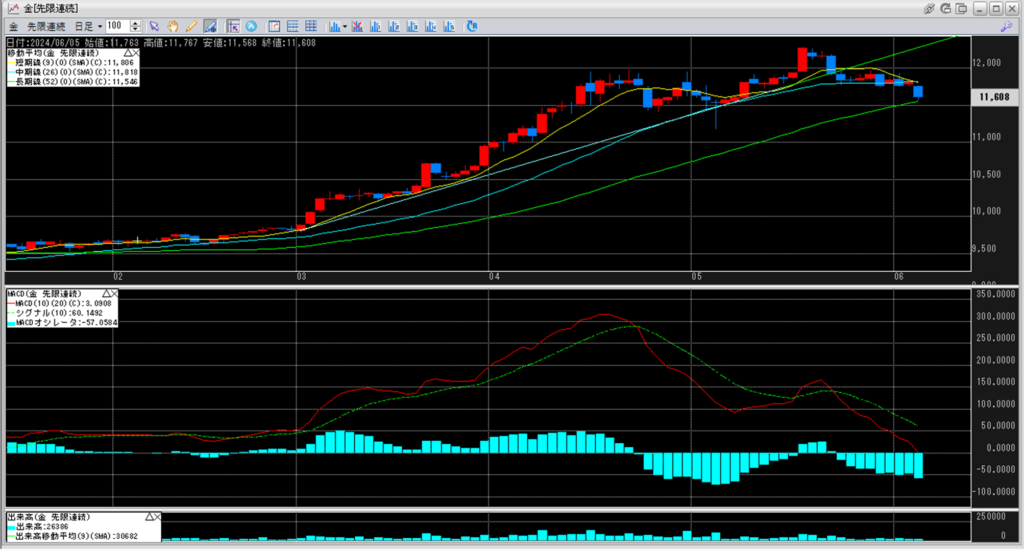This screenshot has width=1024, height=550.
Task: Toggle the trendline edit mode button
Action: pos(208,25)
